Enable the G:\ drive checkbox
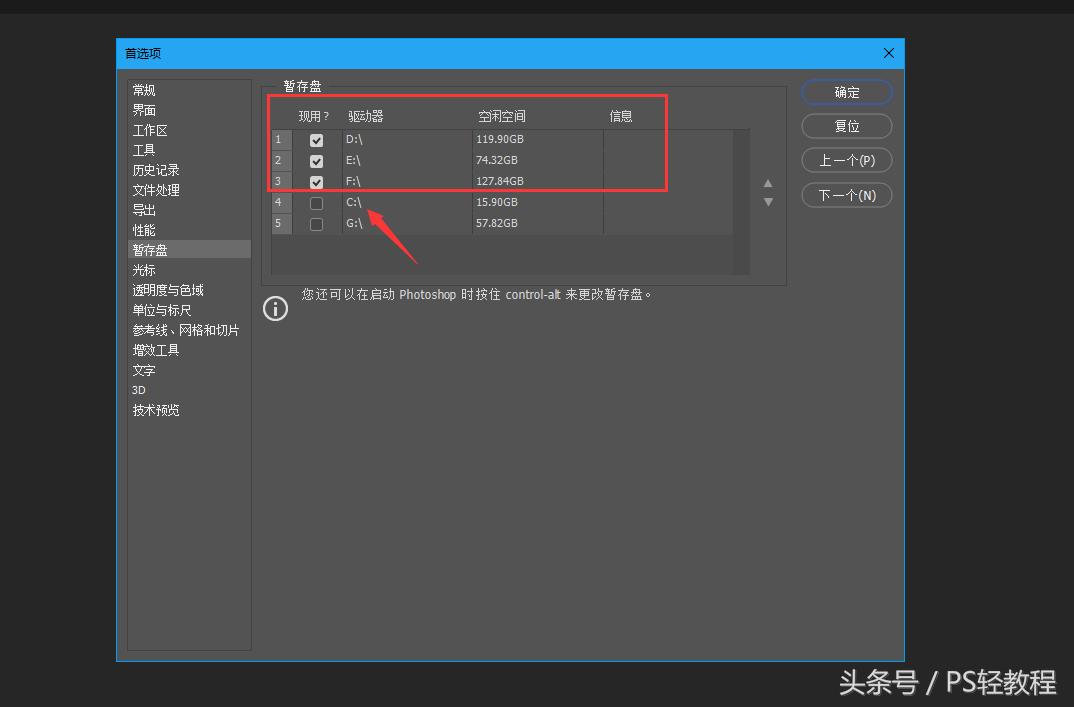Screen dimensions: 1074x707 click(317, 222)
